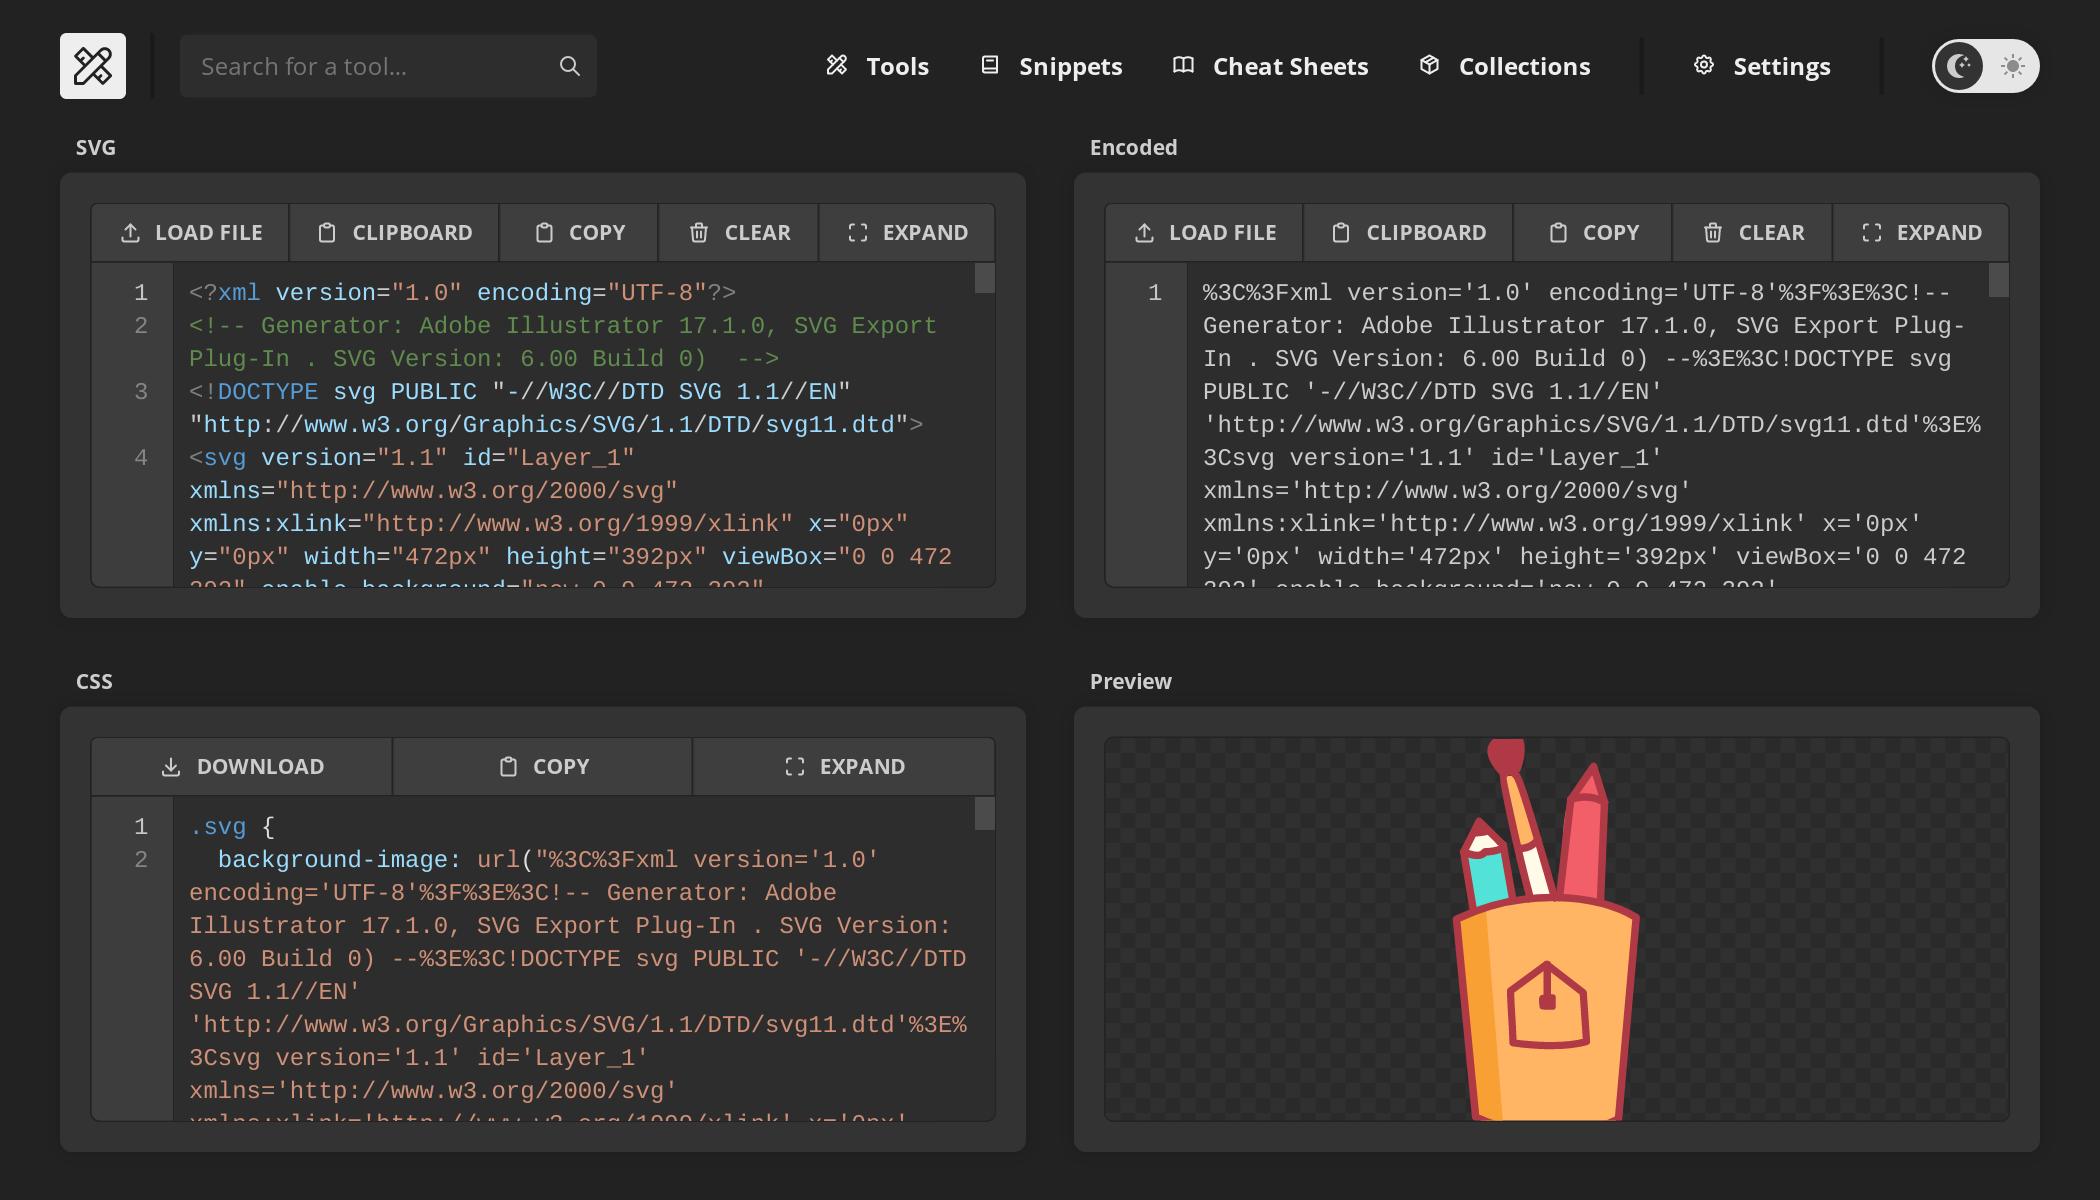Click the '.svg {' line in CSS

tap(232, 827)
